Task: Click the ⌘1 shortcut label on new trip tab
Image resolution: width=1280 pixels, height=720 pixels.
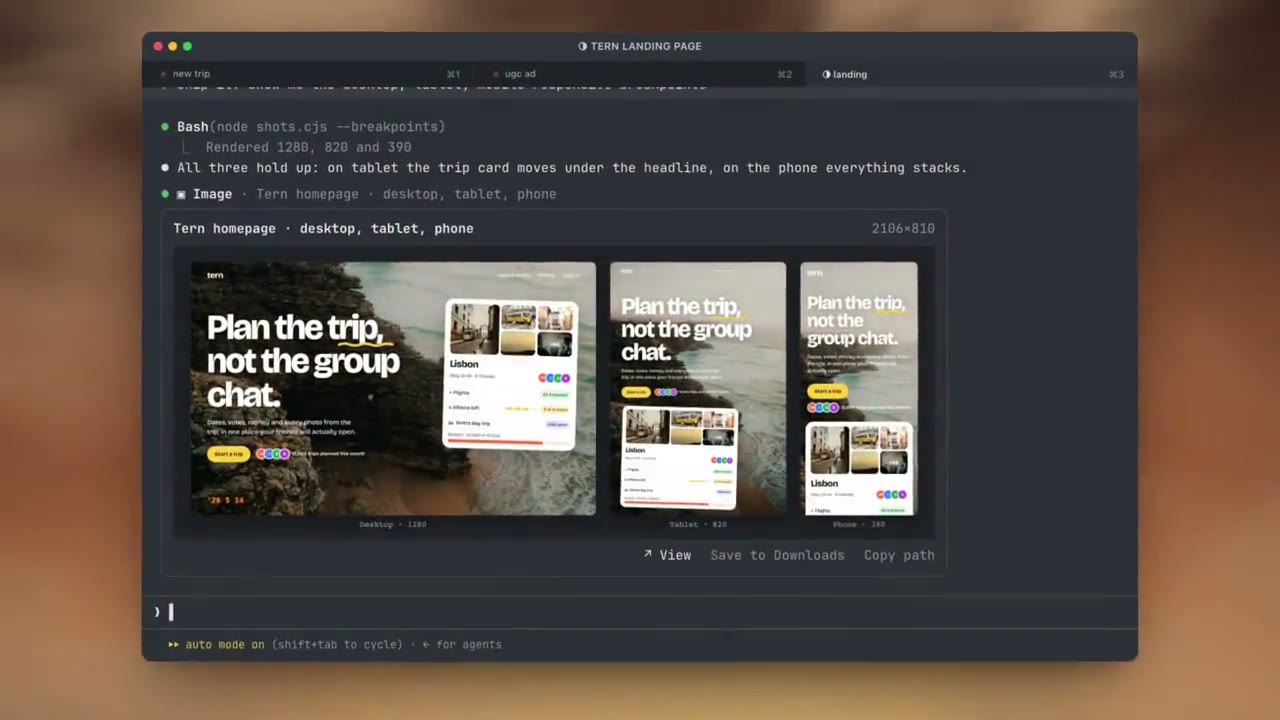Action: coord(453,74)
